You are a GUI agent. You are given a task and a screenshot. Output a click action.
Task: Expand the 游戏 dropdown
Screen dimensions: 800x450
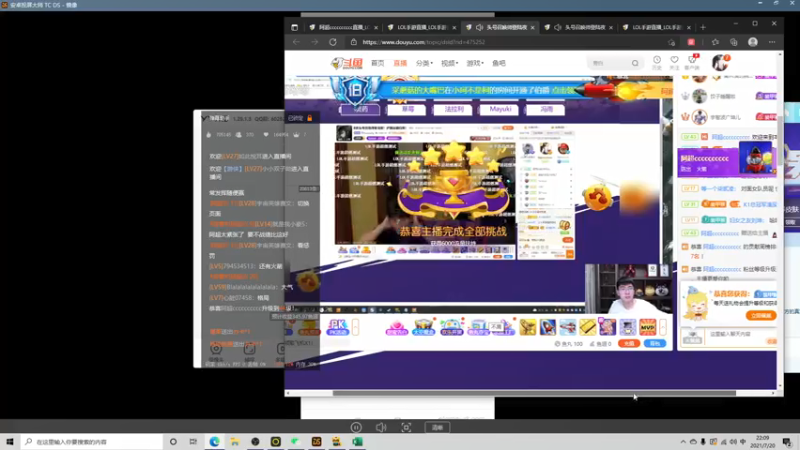474,63
